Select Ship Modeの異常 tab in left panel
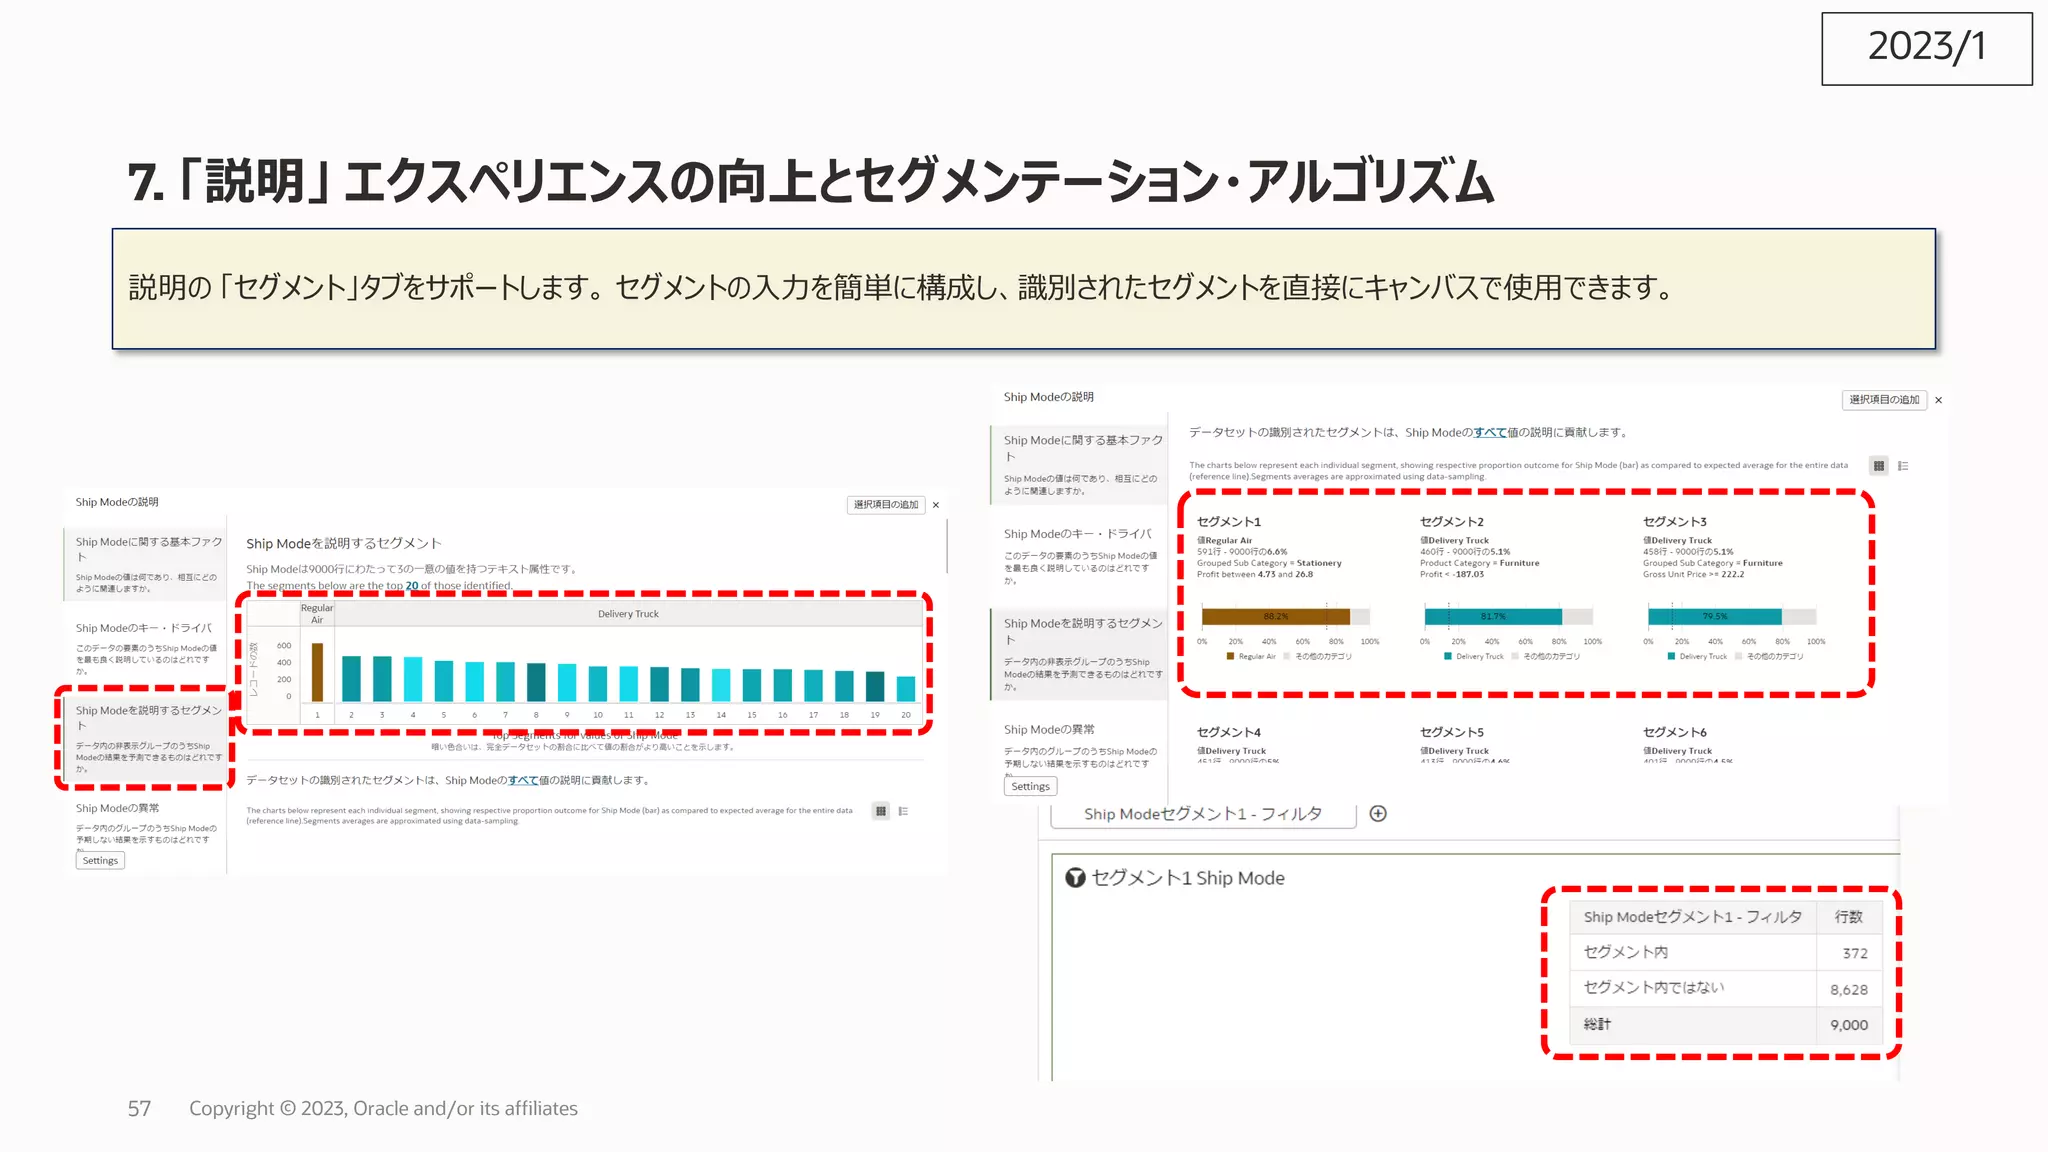 pos(118,808)
